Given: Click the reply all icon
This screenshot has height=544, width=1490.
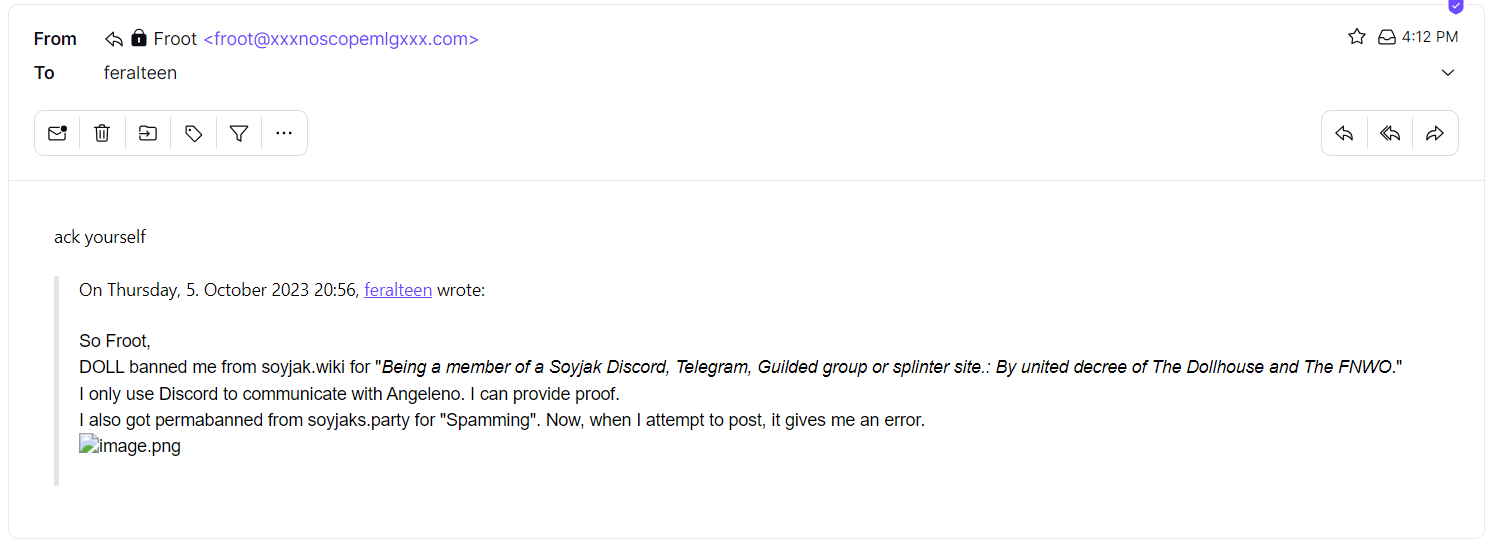Looking at the screenshot, I should coord(1390,133).
